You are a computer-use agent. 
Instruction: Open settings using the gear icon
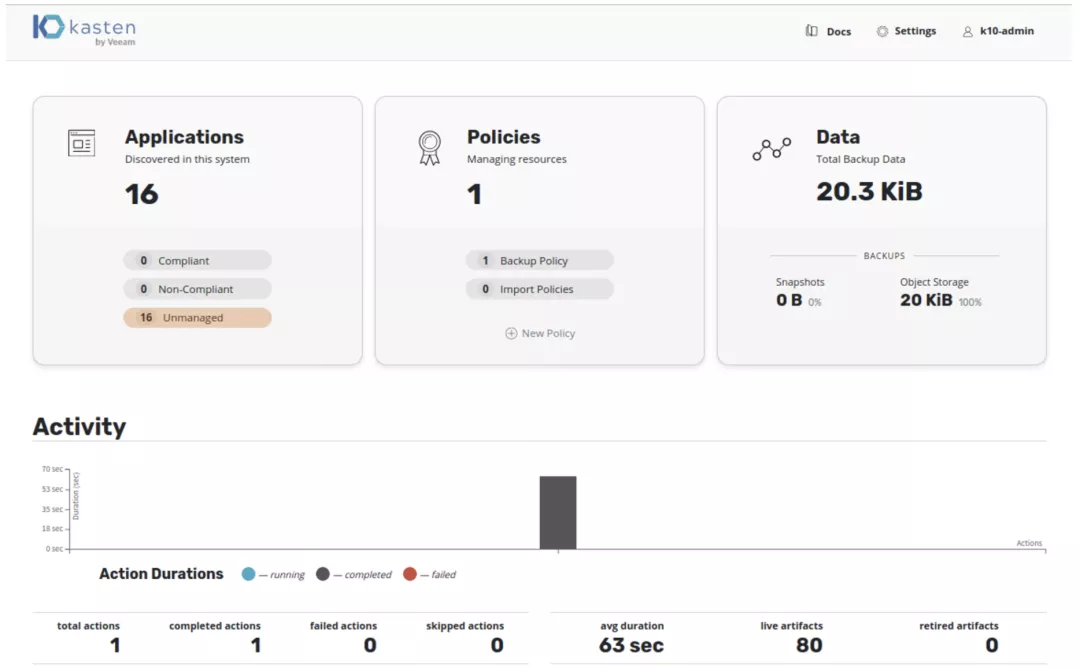click(881, 30)
